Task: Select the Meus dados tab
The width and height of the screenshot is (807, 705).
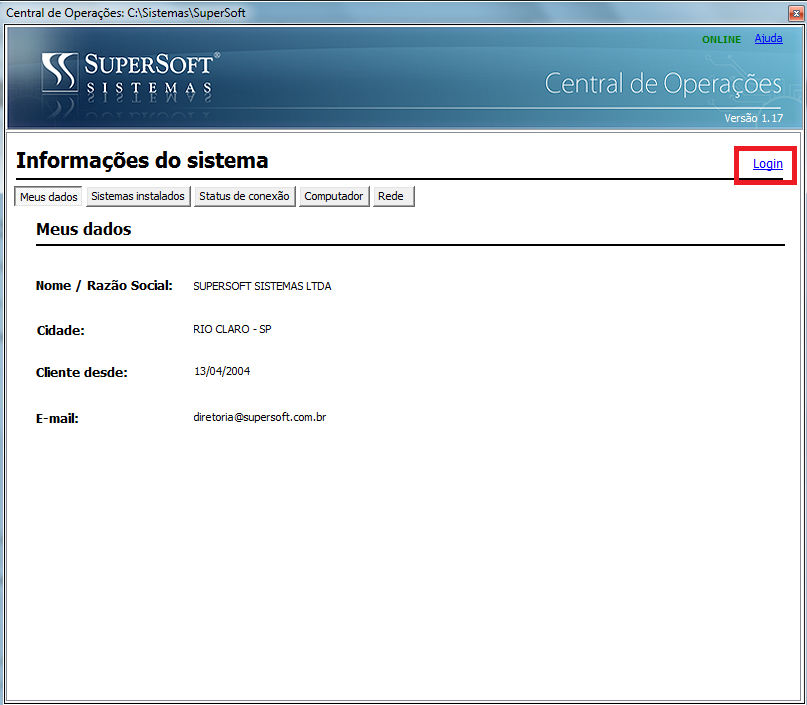Action: [48, 197]
